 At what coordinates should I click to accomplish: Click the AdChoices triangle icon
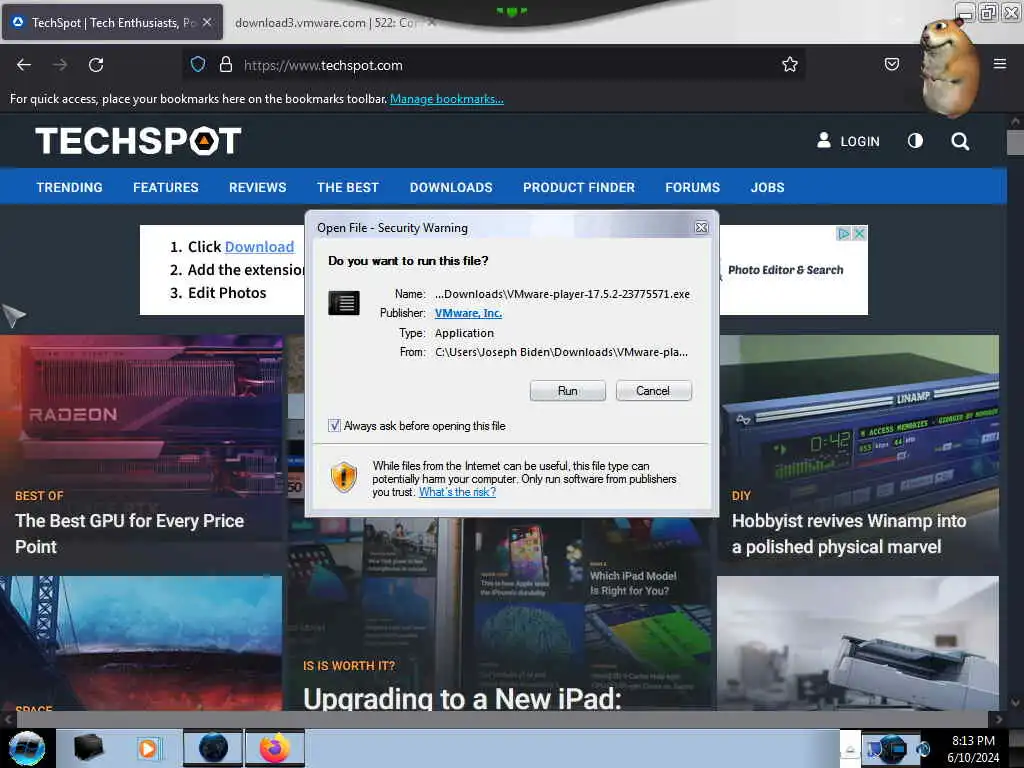click(844, 233)
